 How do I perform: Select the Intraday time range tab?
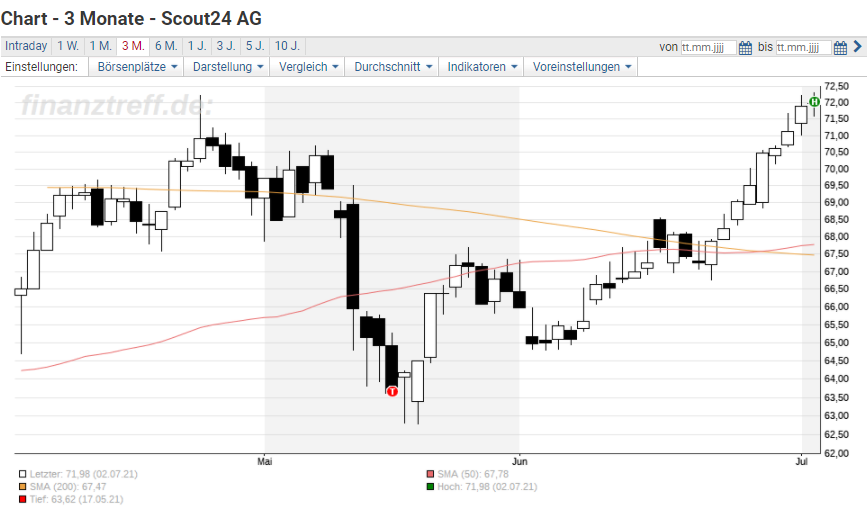26,46
